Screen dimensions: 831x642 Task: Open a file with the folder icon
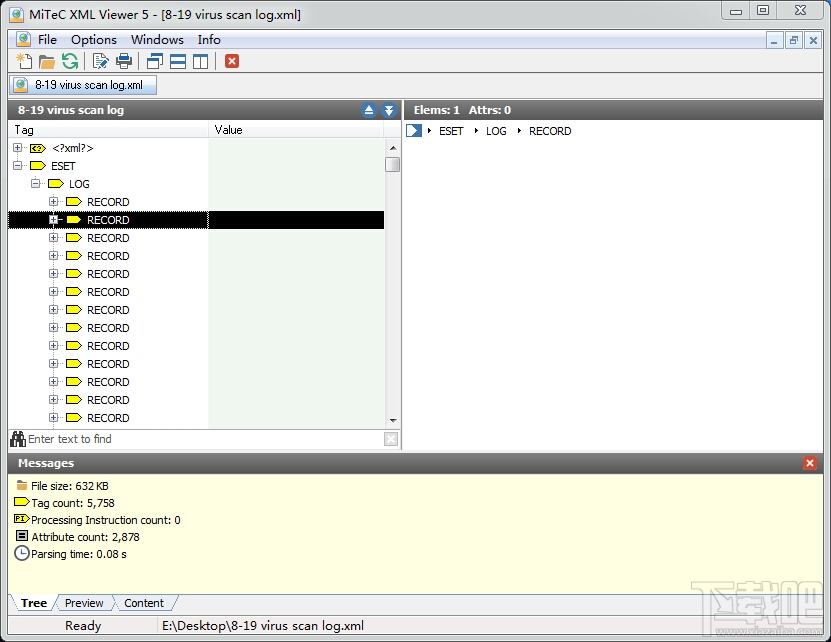pos(47,61)
